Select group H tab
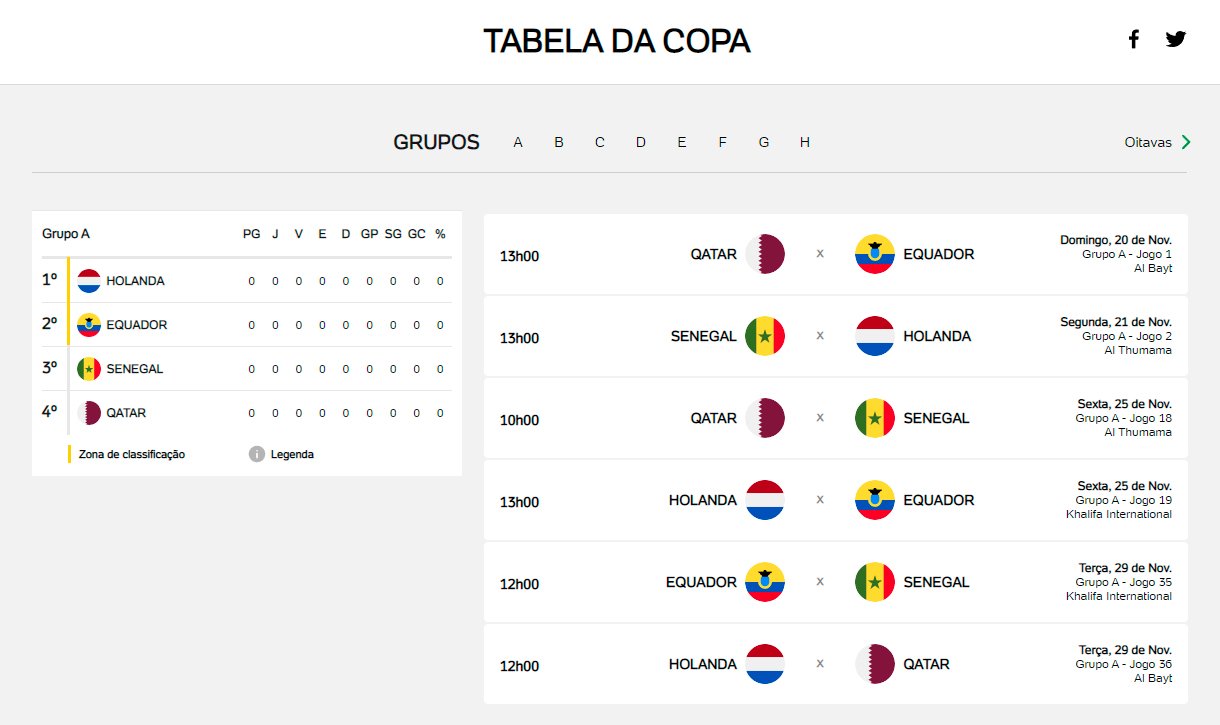 click(x=805, y=142)
